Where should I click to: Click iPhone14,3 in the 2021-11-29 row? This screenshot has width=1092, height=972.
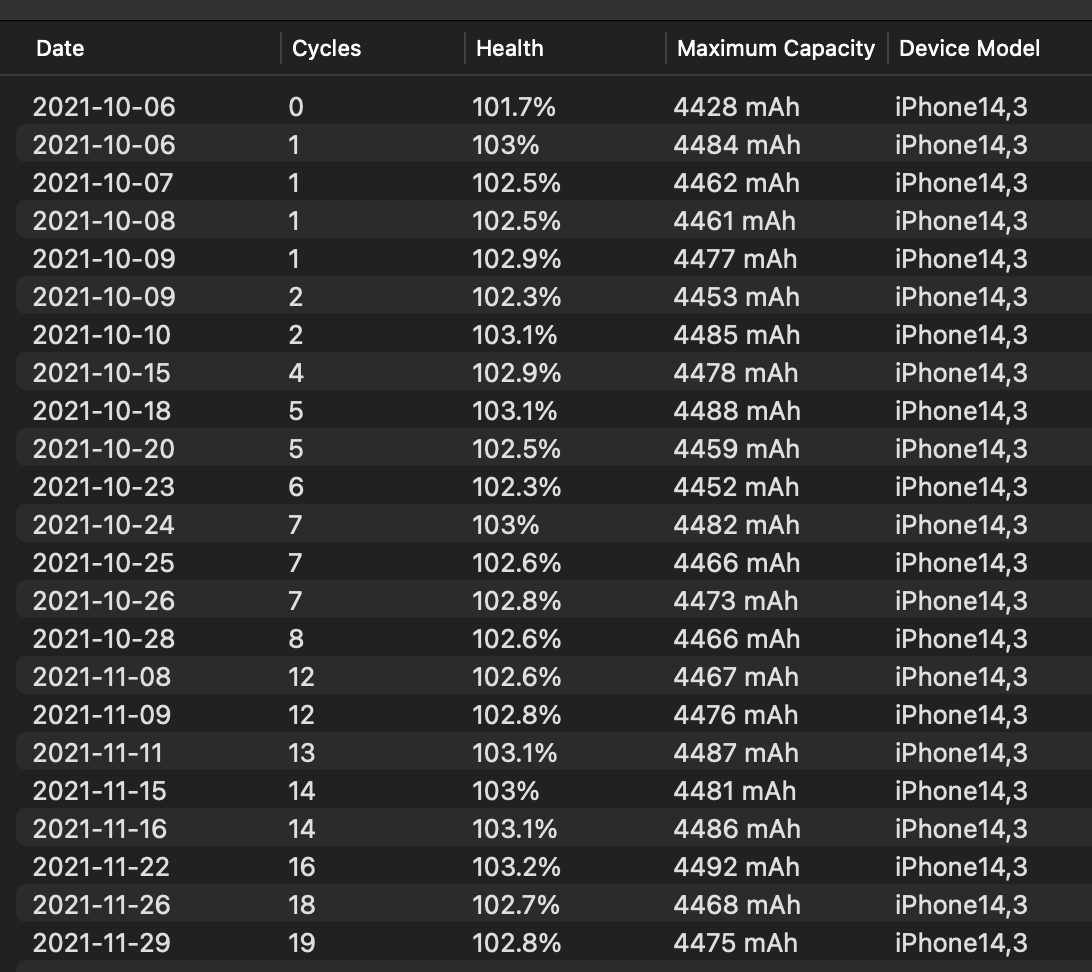[x=961, y=942]
